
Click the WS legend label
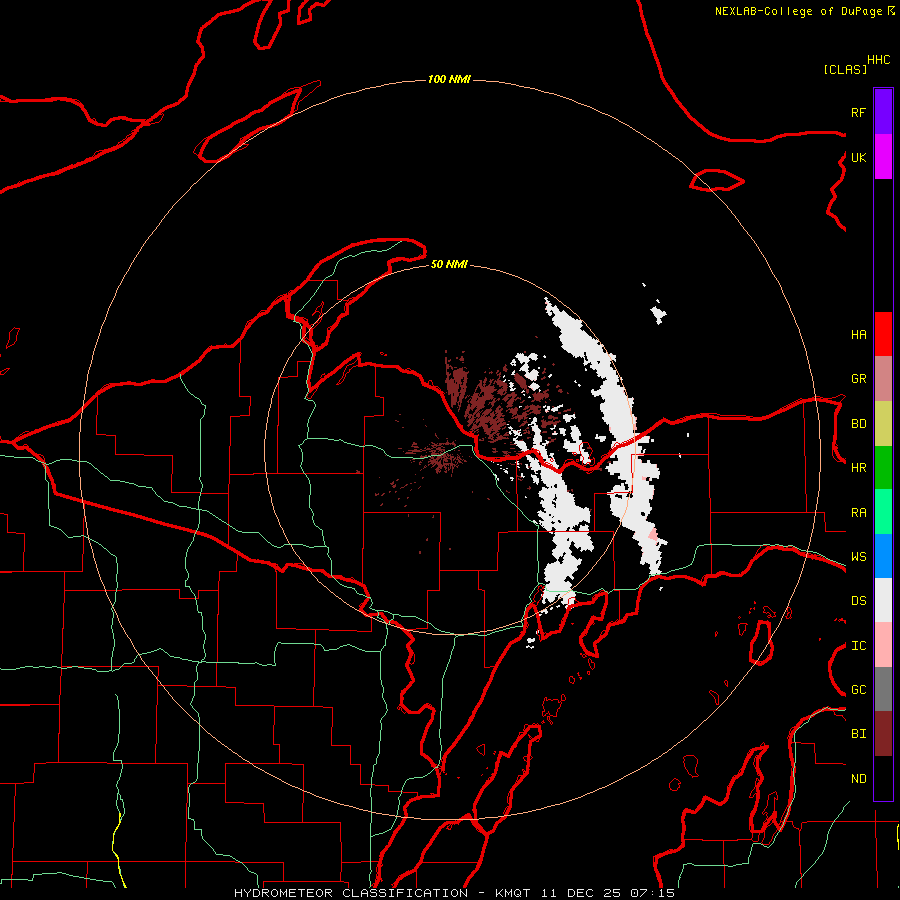pyautogui.click(x=858, y=556)
